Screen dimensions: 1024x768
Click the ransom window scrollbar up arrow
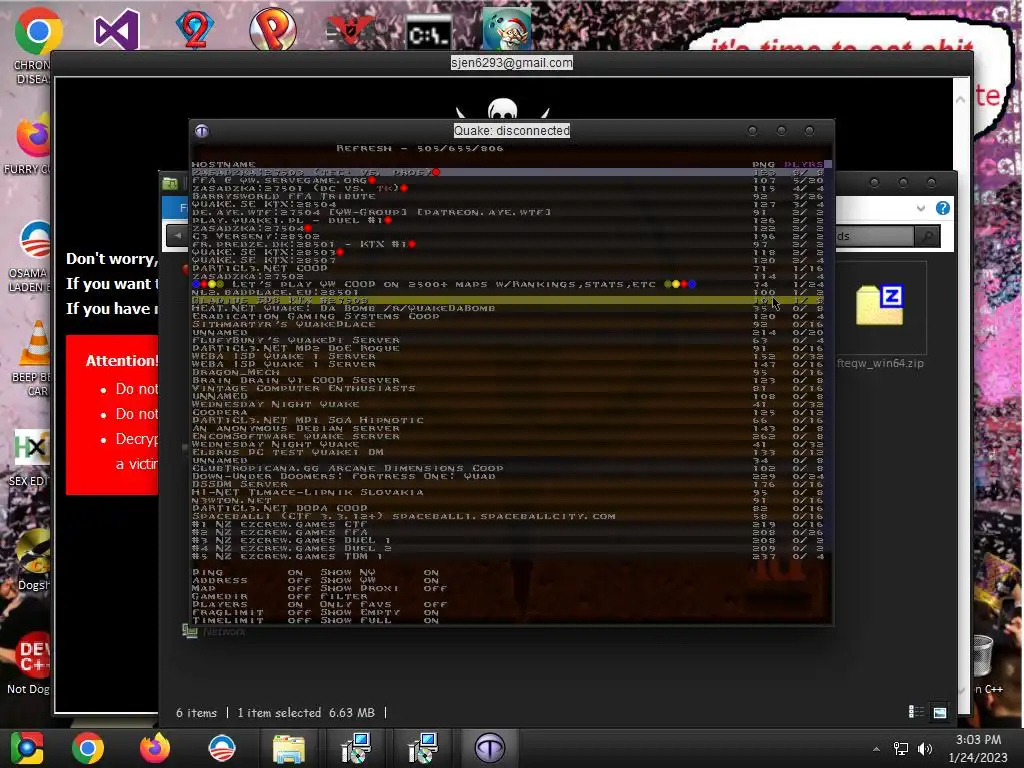(x=960, y=99)
